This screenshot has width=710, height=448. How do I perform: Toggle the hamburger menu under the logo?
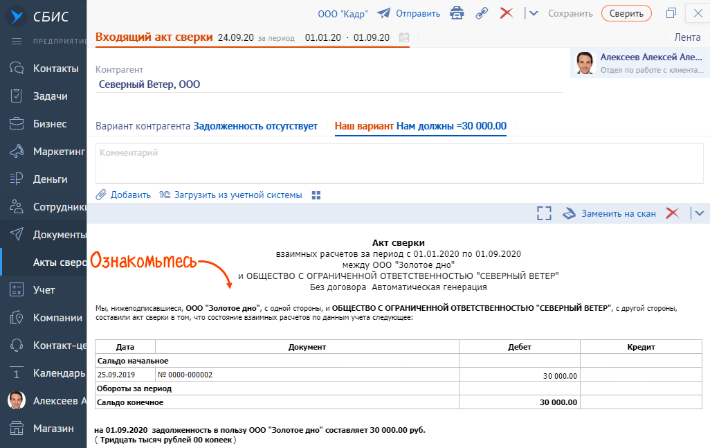(x=16, y=41)
